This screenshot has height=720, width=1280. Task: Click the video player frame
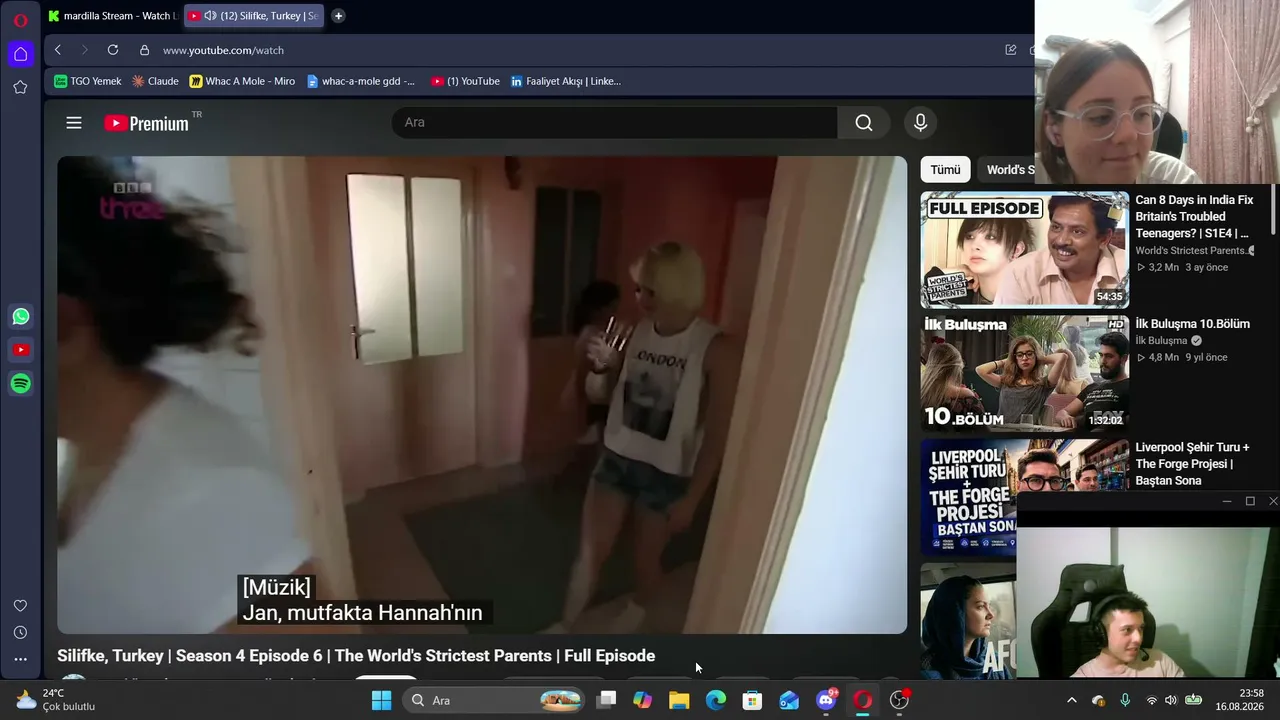482,395
